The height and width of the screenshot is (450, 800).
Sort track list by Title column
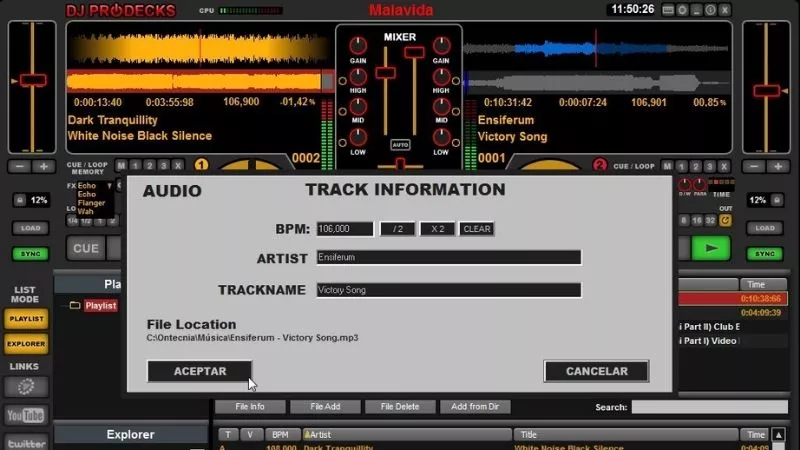pos(626,435)
